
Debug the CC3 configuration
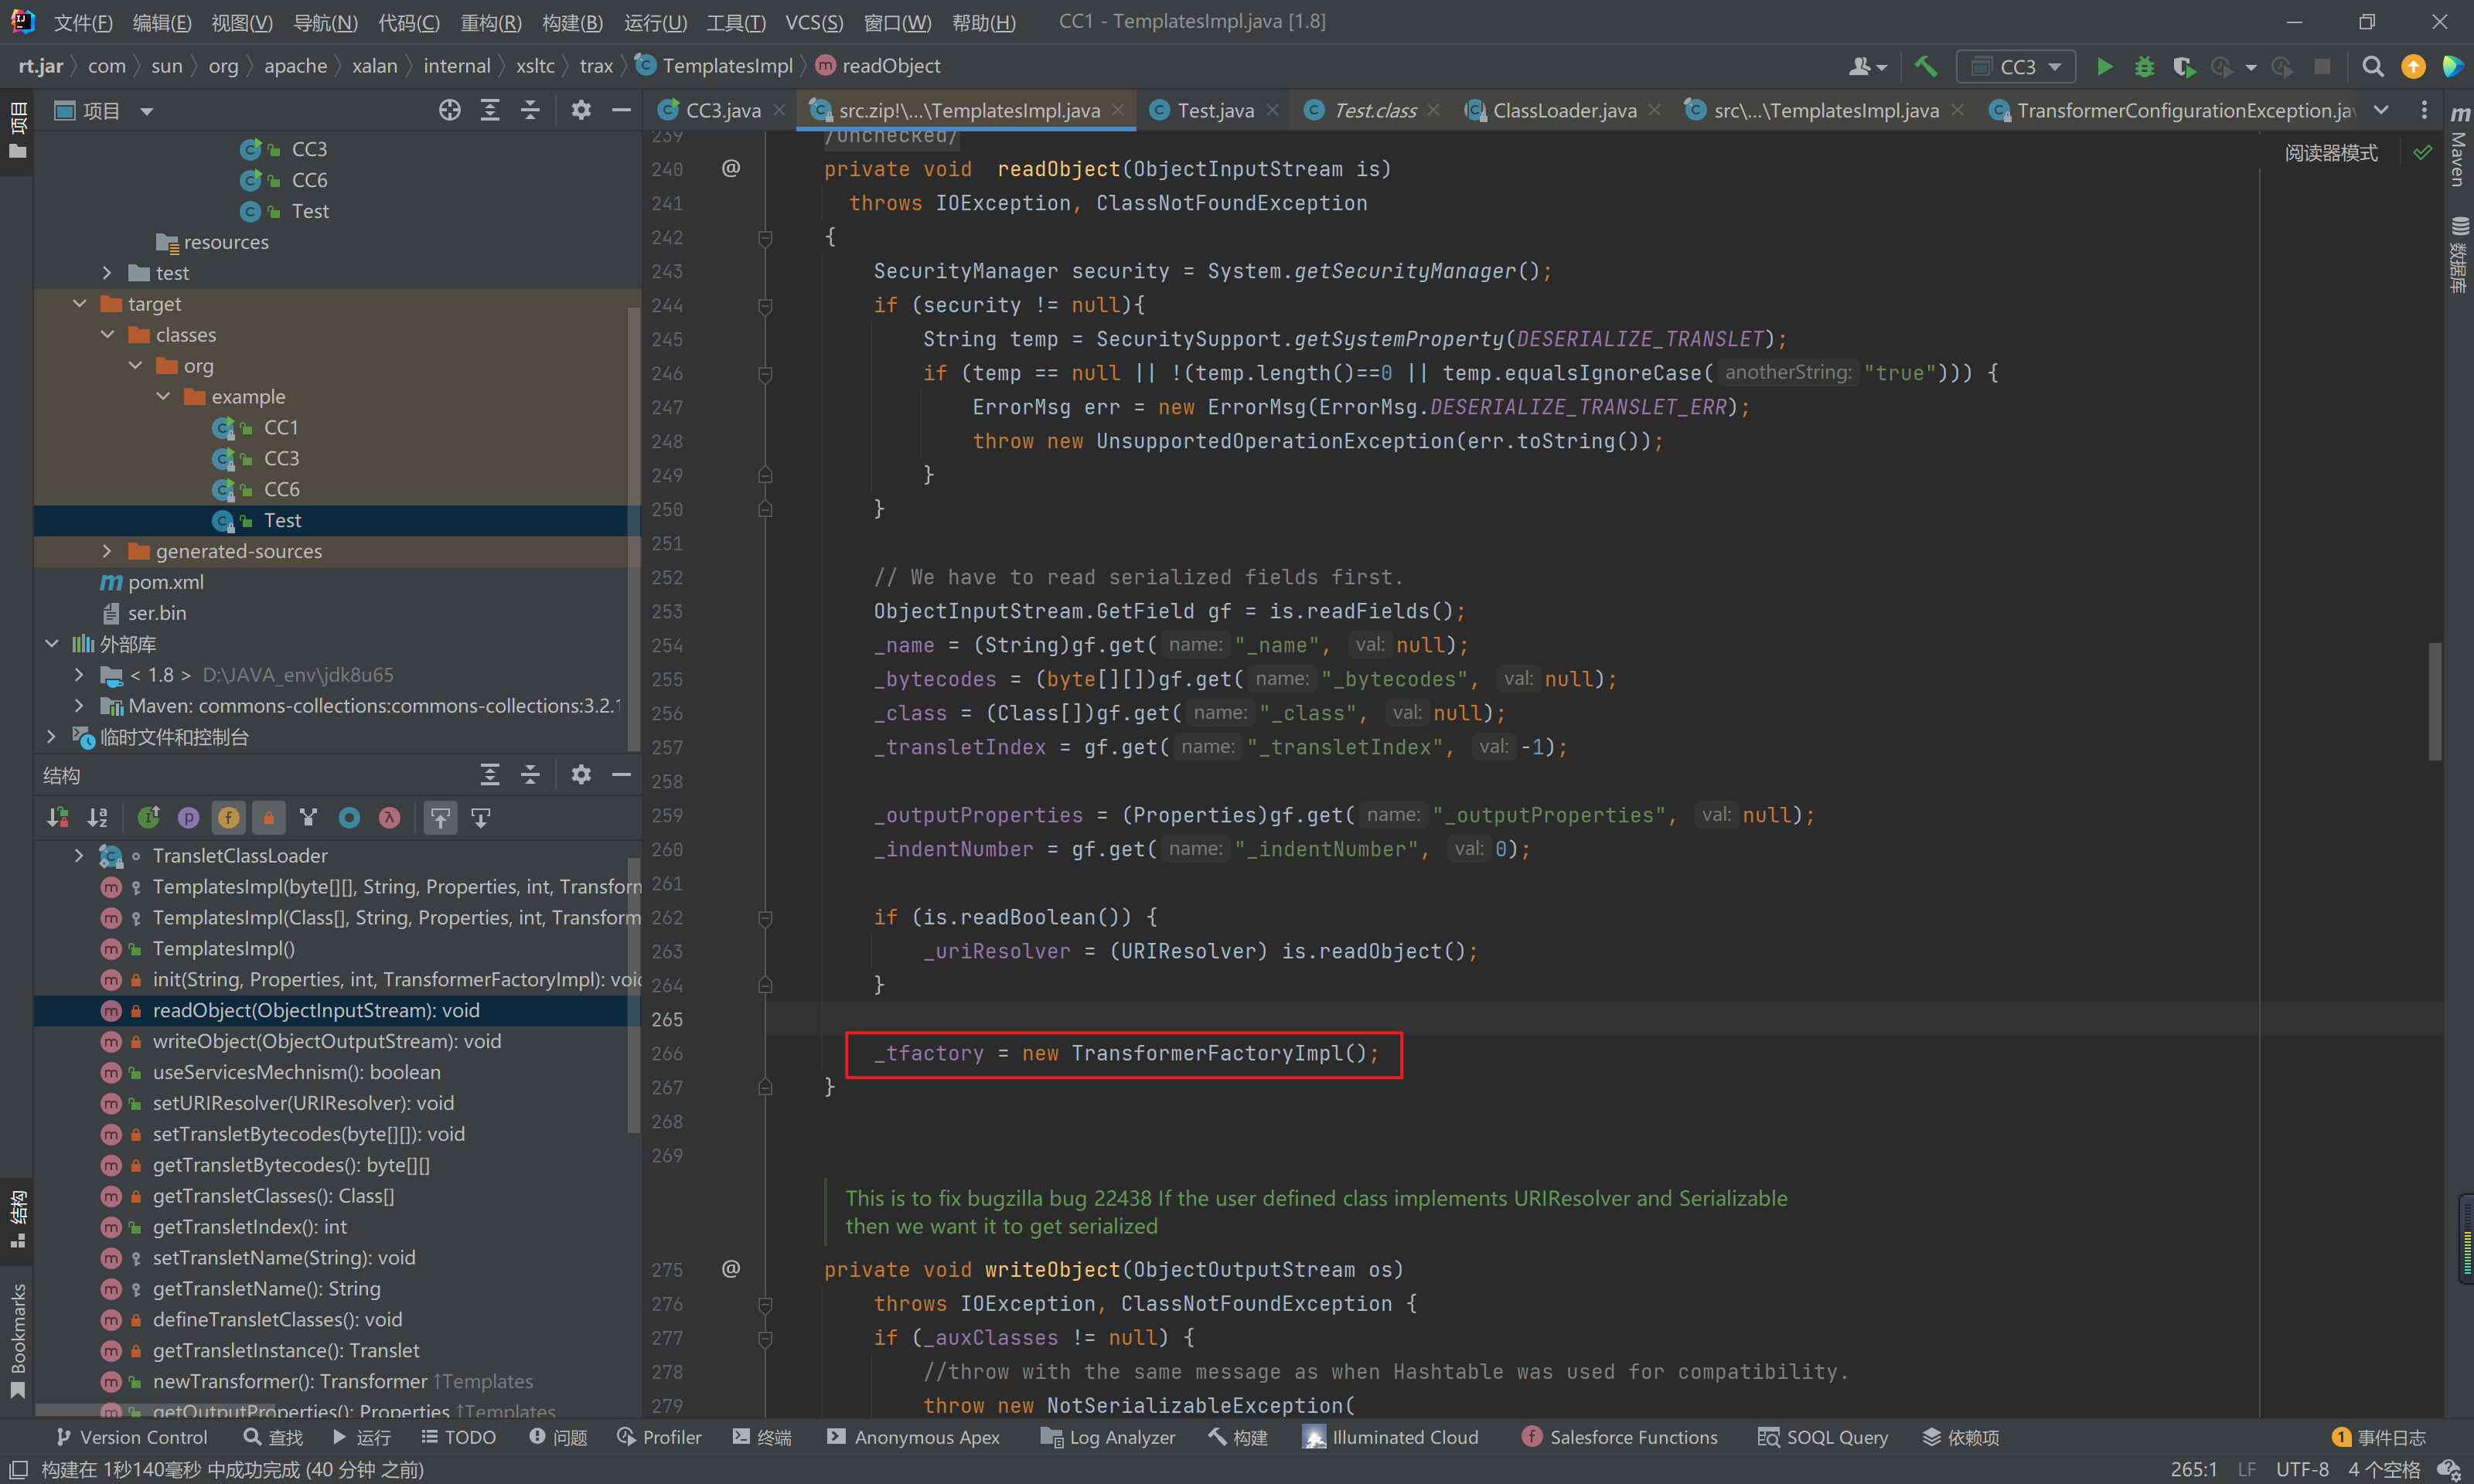(x=2144, y=66)
